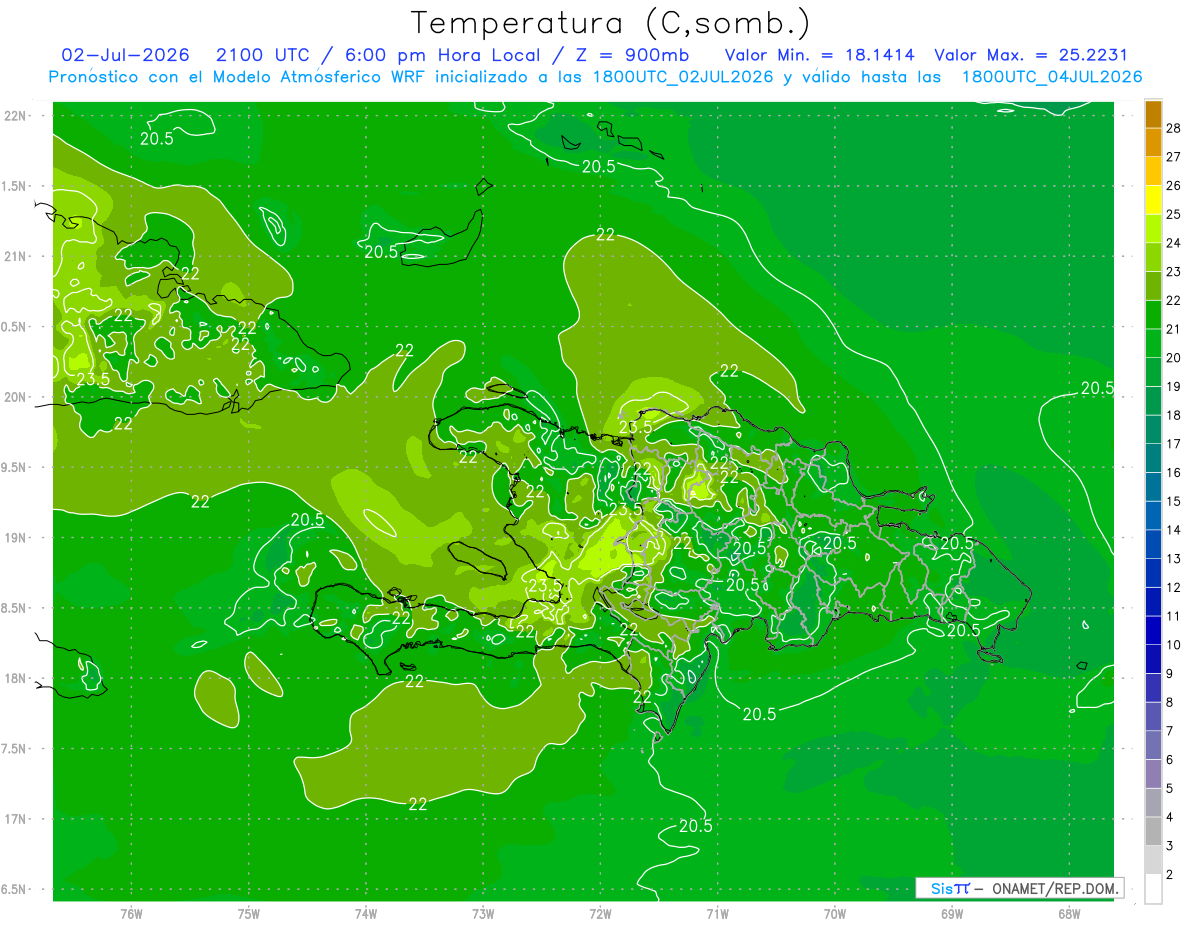Select the "75W" longitude axis label
Viewport: 1200px width, 927px height.
pyautogui.click(x=248, y=913)
